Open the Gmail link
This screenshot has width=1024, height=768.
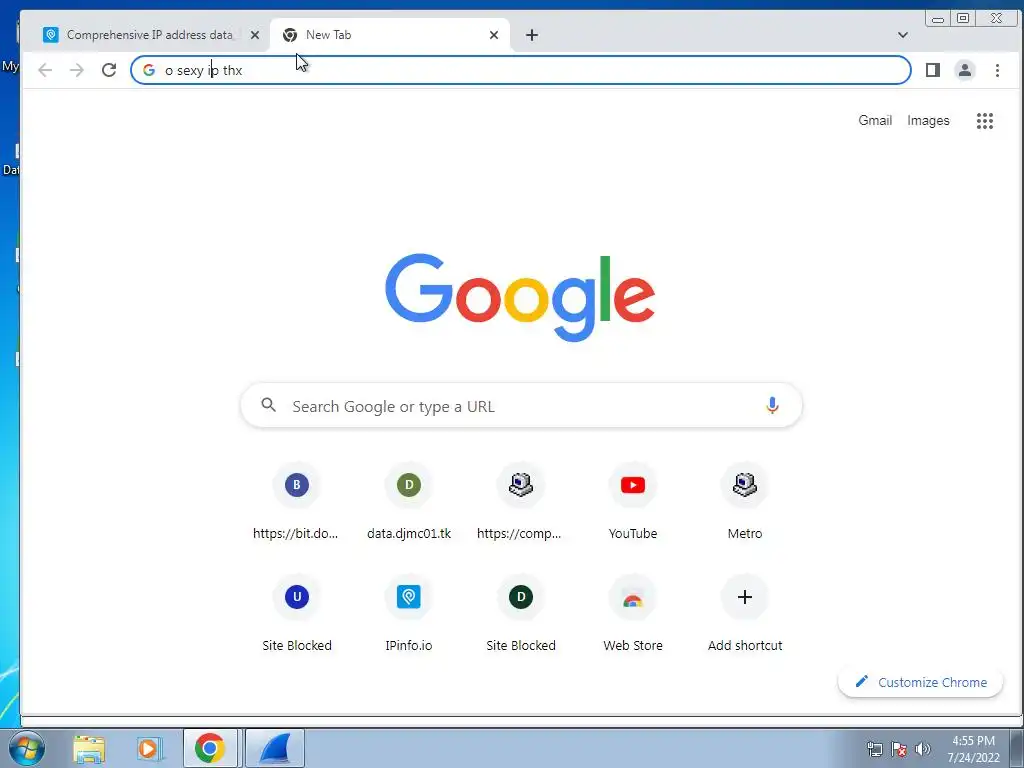click(x=875, y=121)
